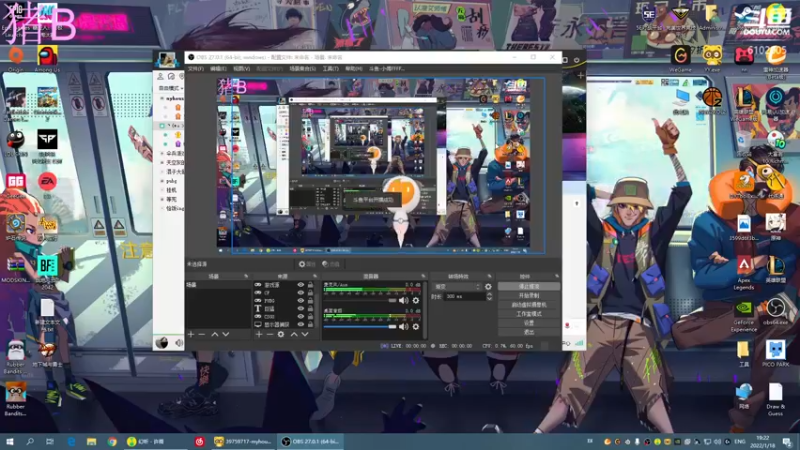Screen dimensions: 800x450
Task: Open the Scene Collection menu in OBS
Action: click(x=303, y=68)
